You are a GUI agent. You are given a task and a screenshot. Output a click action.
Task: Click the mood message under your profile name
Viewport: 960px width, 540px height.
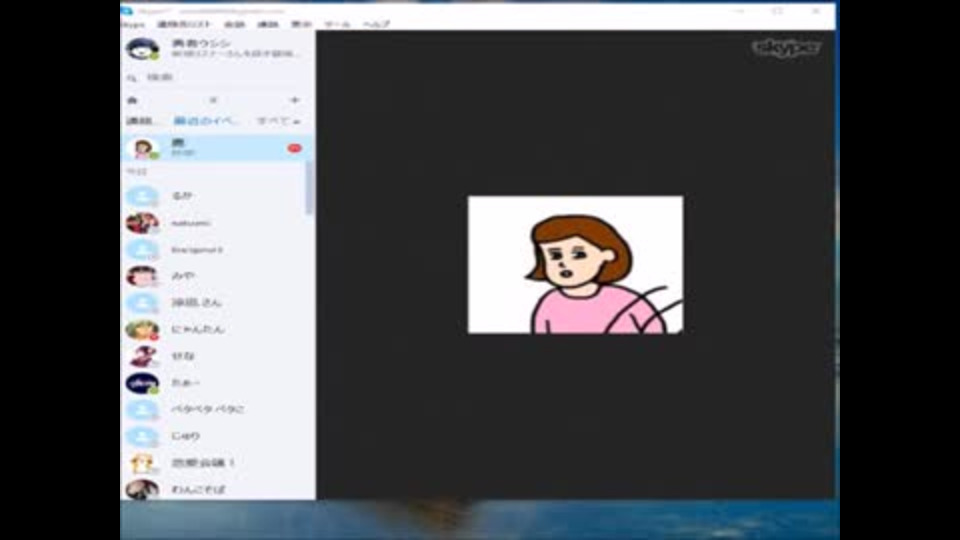tap(236, 54)
